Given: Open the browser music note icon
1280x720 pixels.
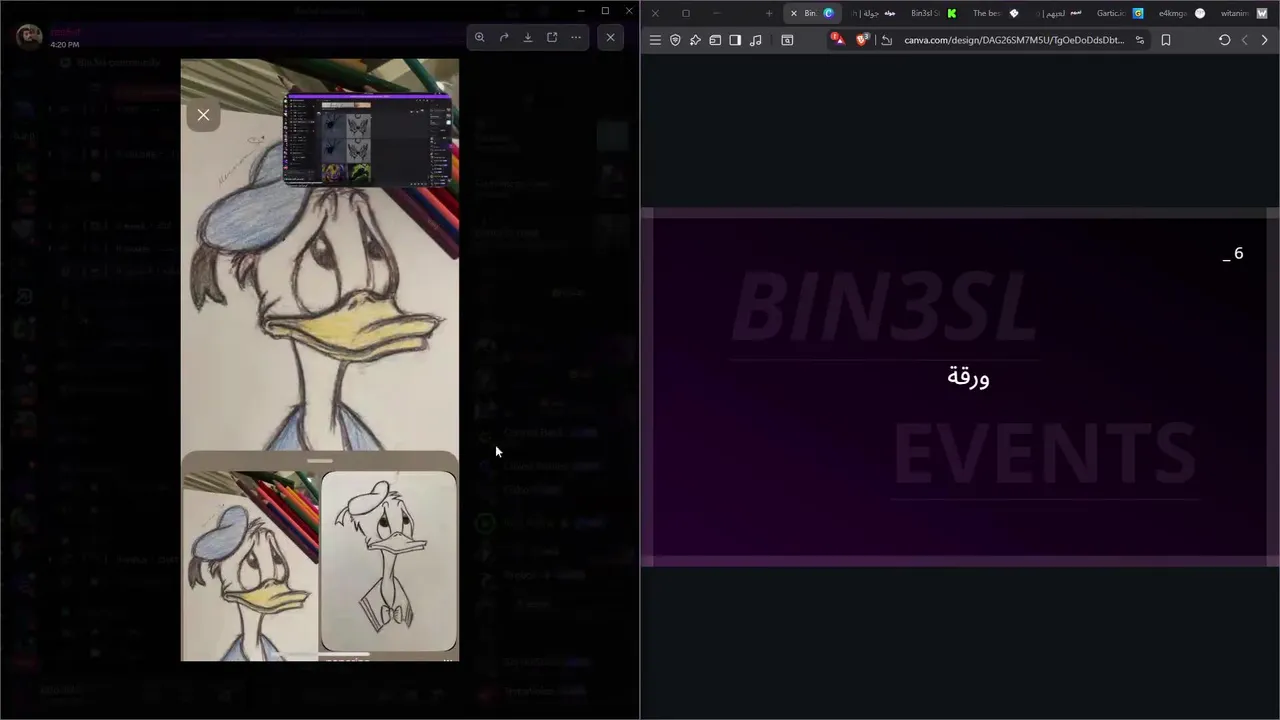Looking at the screenshot, I should (755, 40).
